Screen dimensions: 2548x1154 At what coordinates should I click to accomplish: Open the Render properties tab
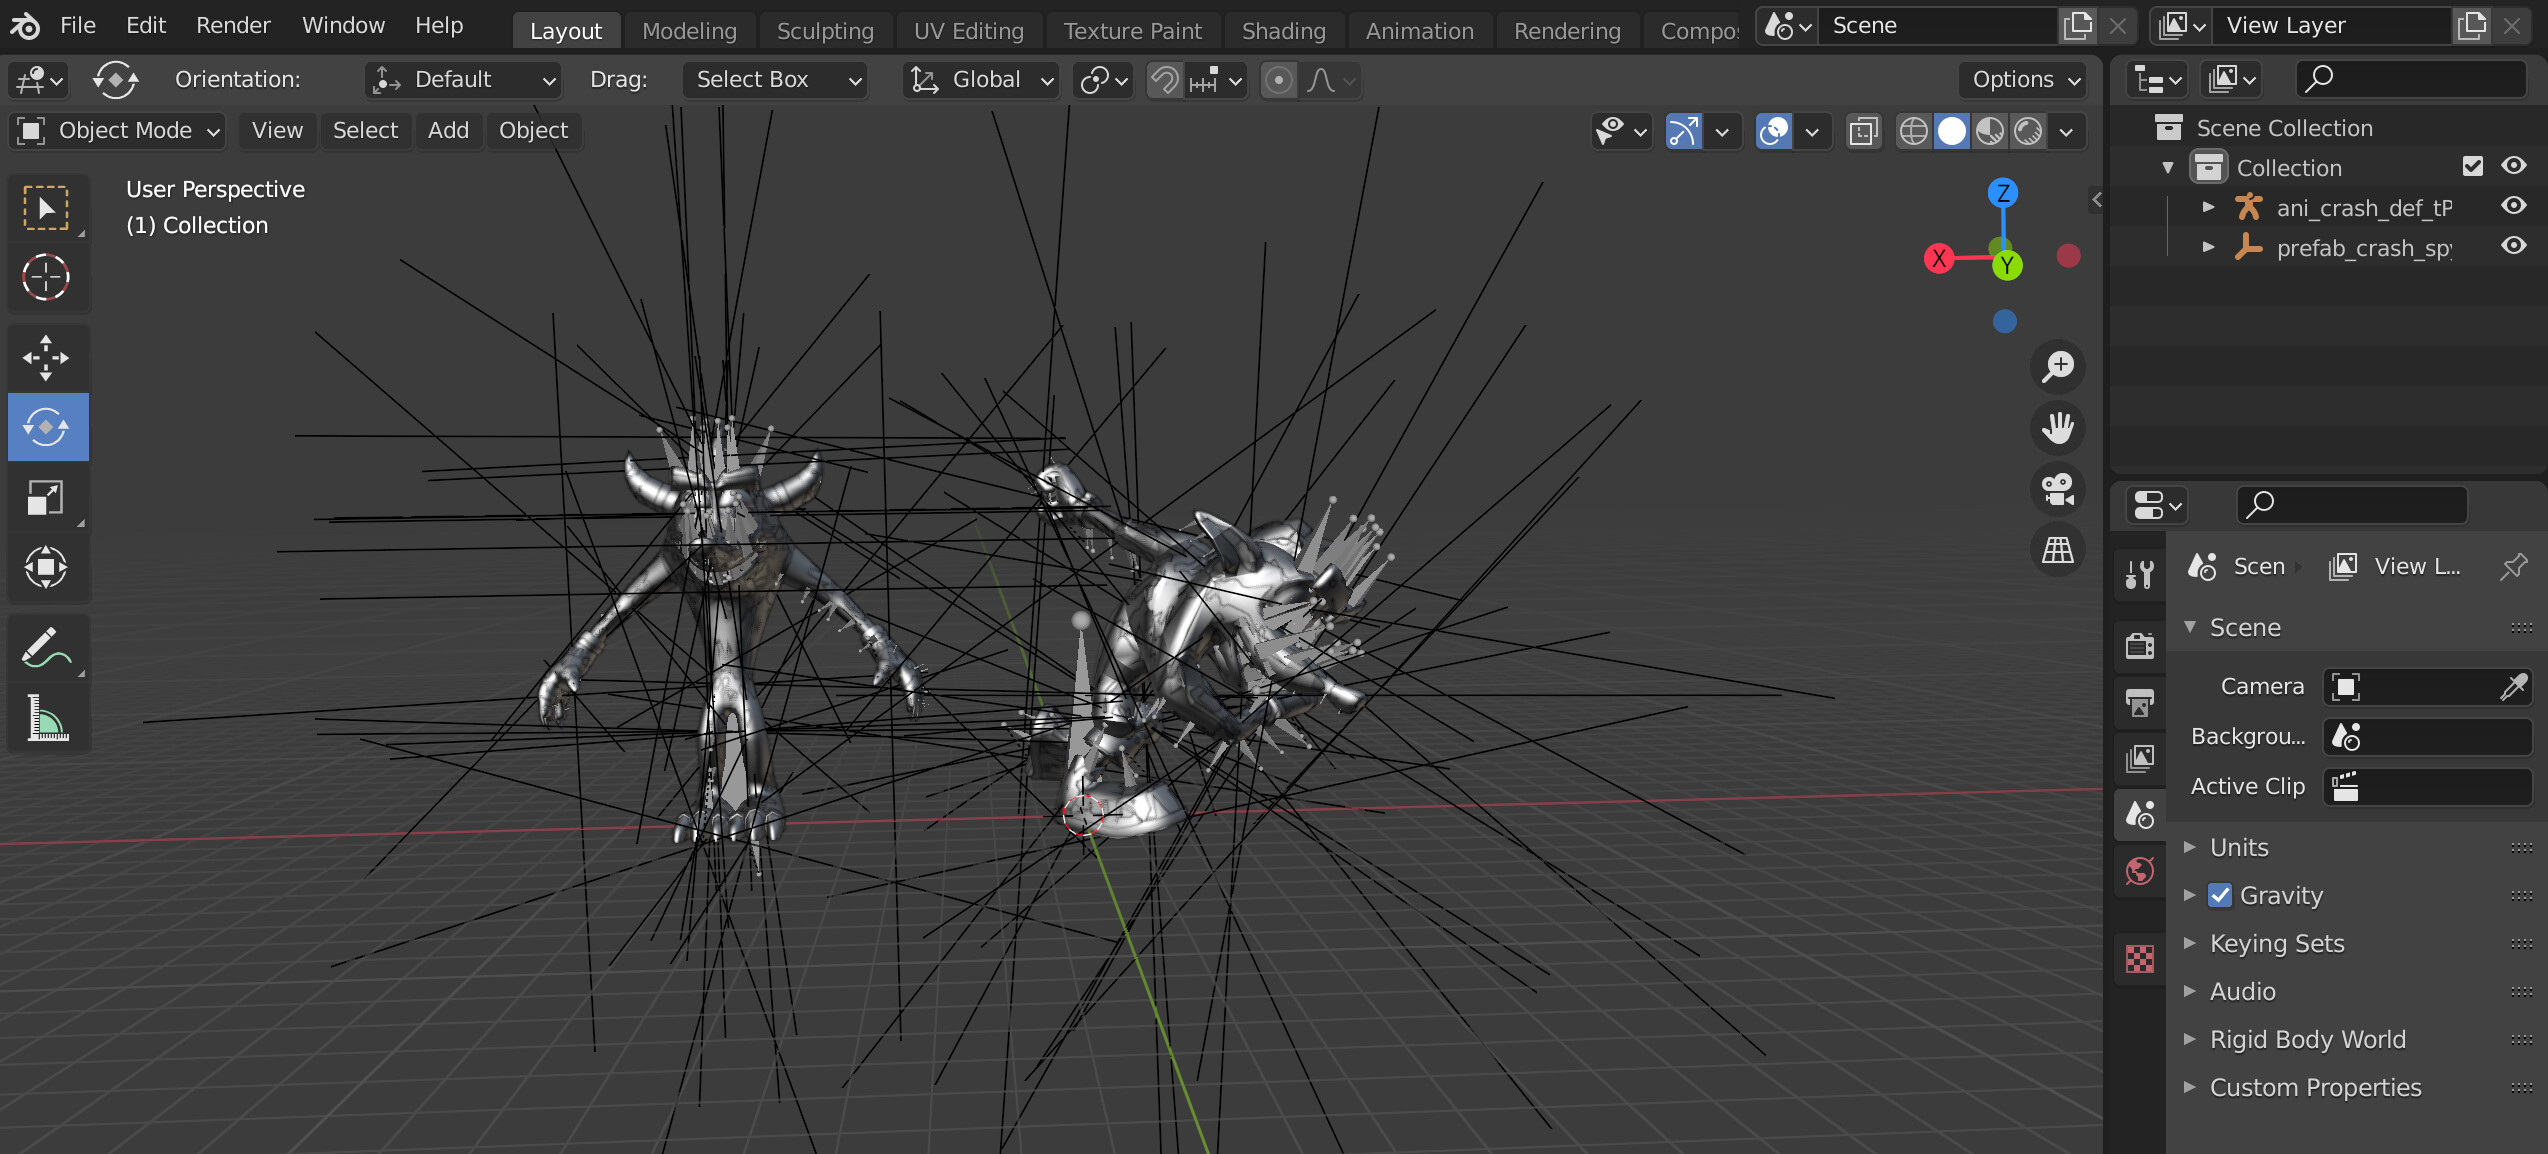(x=2140, y=646)
